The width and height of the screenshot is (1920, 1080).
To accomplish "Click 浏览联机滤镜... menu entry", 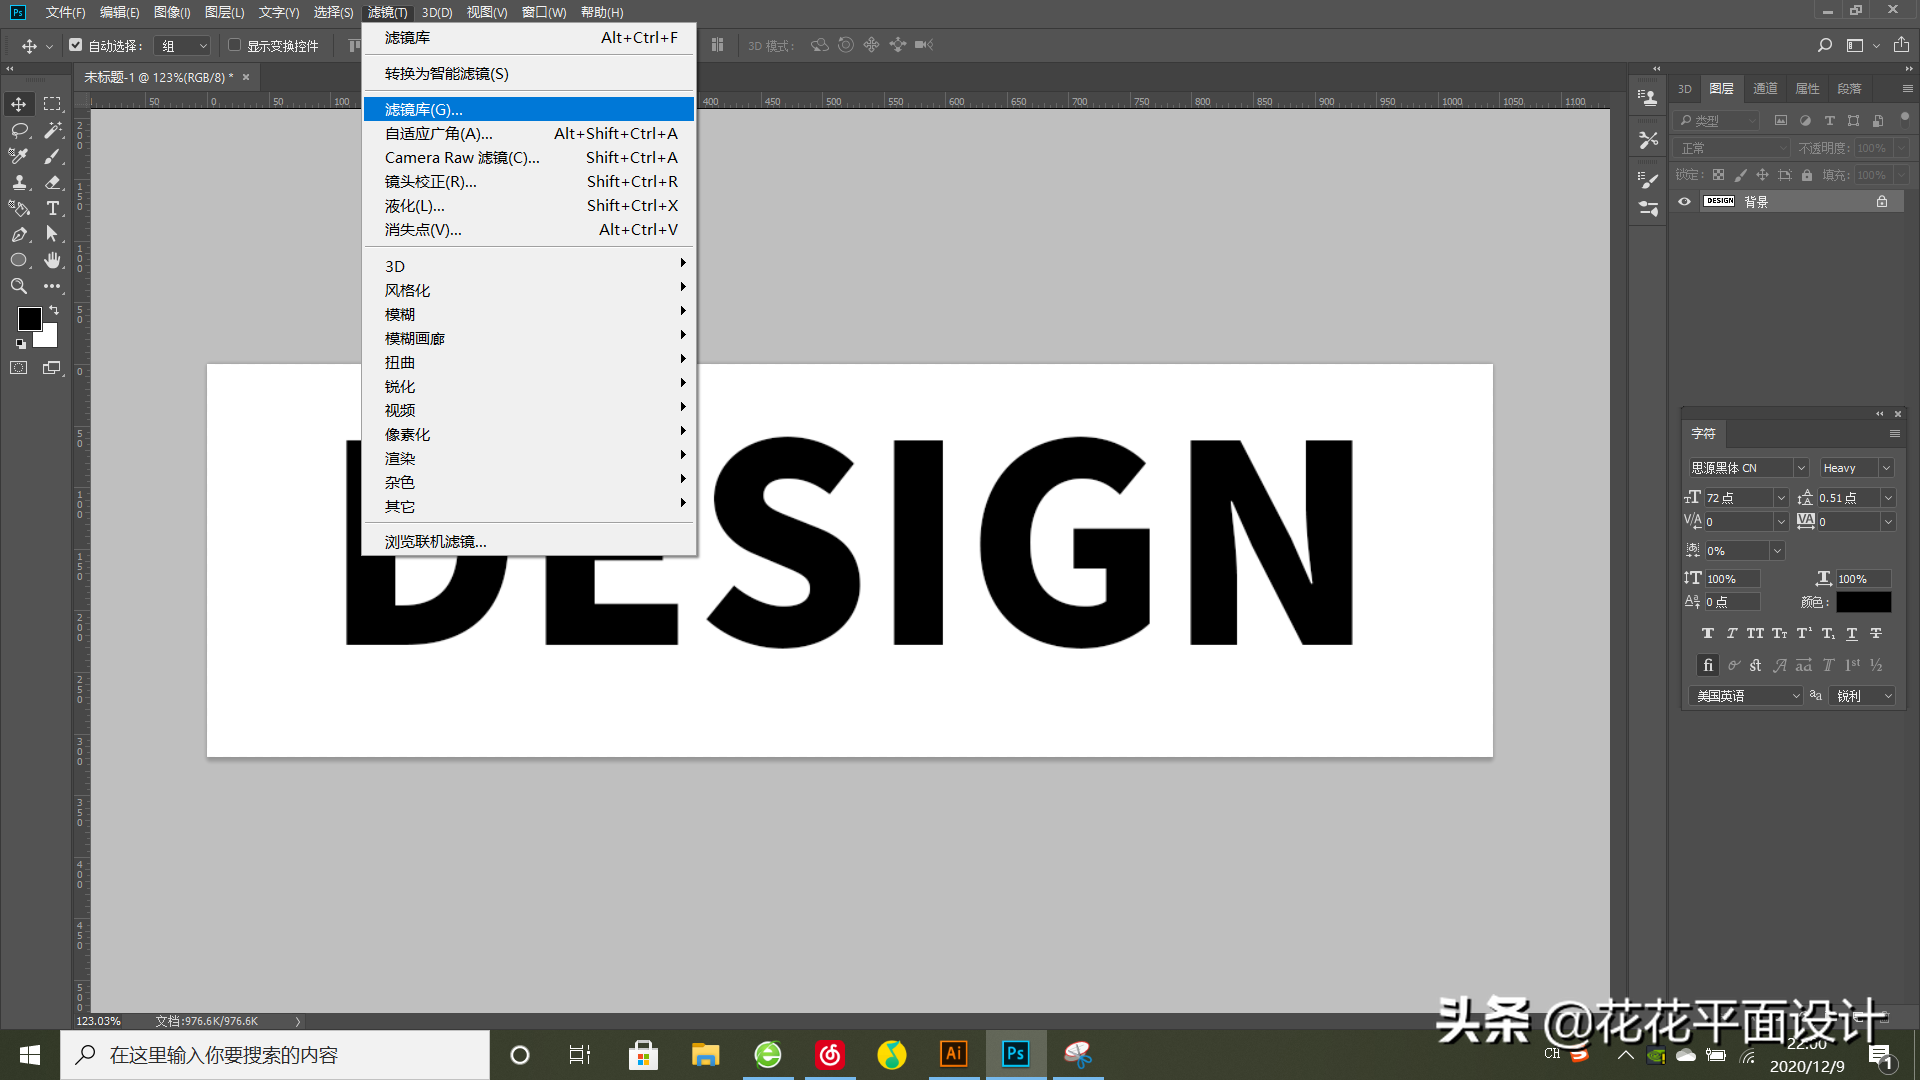I will pyautogui.click(x=435, y=542).
